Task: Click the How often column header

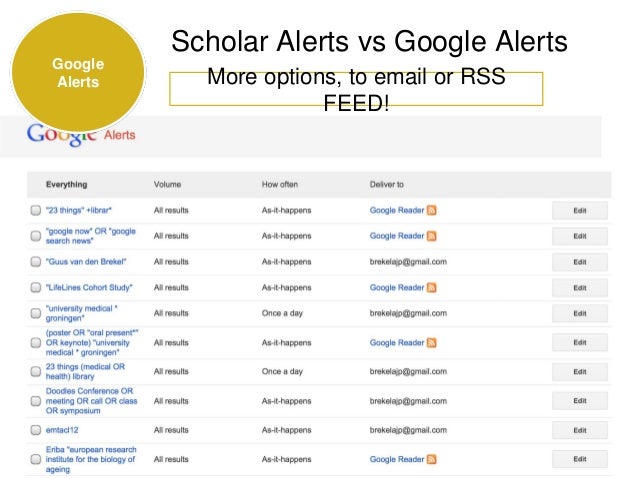Action: click(x=280, y=184)
